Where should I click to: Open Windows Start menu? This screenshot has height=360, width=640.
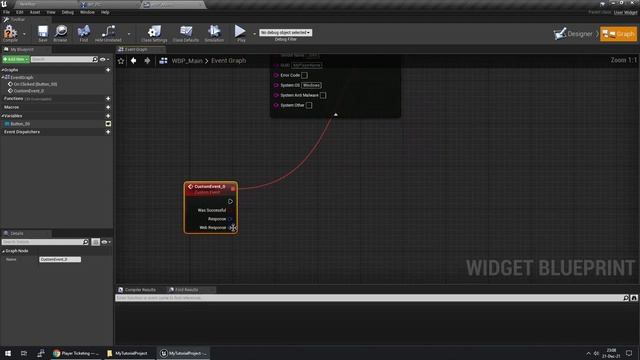8,353
